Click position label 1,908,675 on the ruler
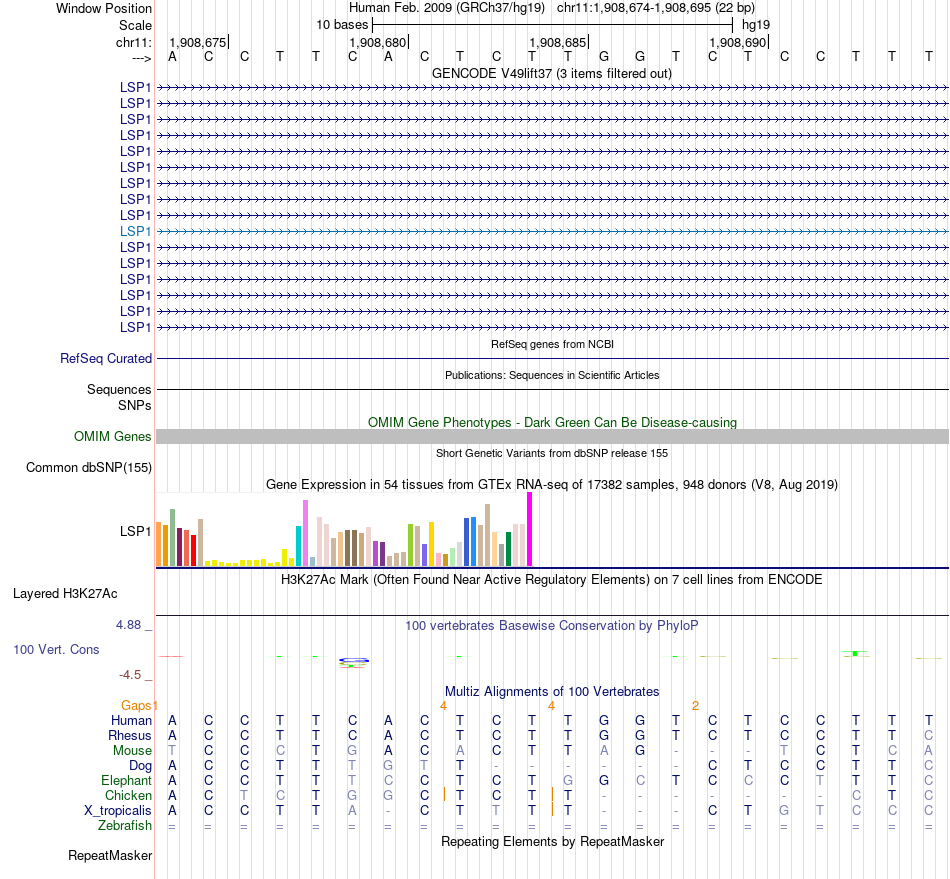Image resolution: width=950 pixels, height=879 pixels. pos(198,42)
